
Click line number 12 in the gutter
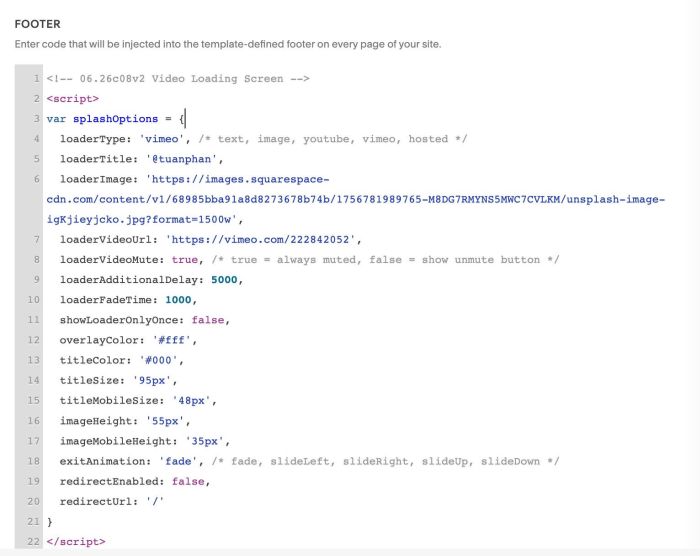click(x=33, y=340)
